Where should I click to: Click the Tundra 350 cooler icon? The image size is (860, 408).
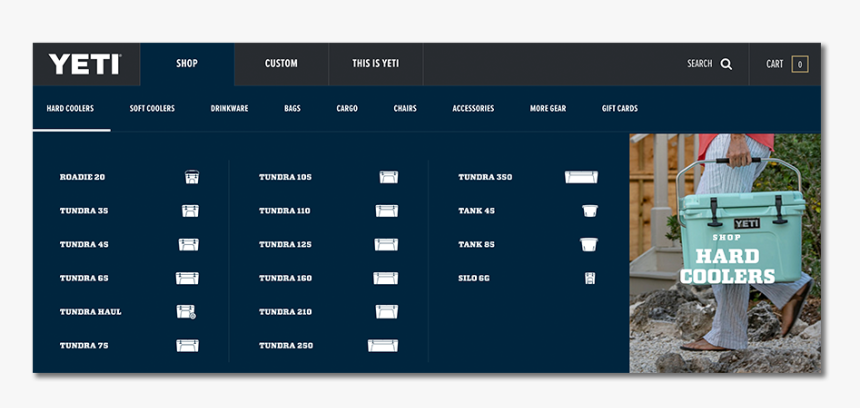pyautogui.click(x=581, y=177)
